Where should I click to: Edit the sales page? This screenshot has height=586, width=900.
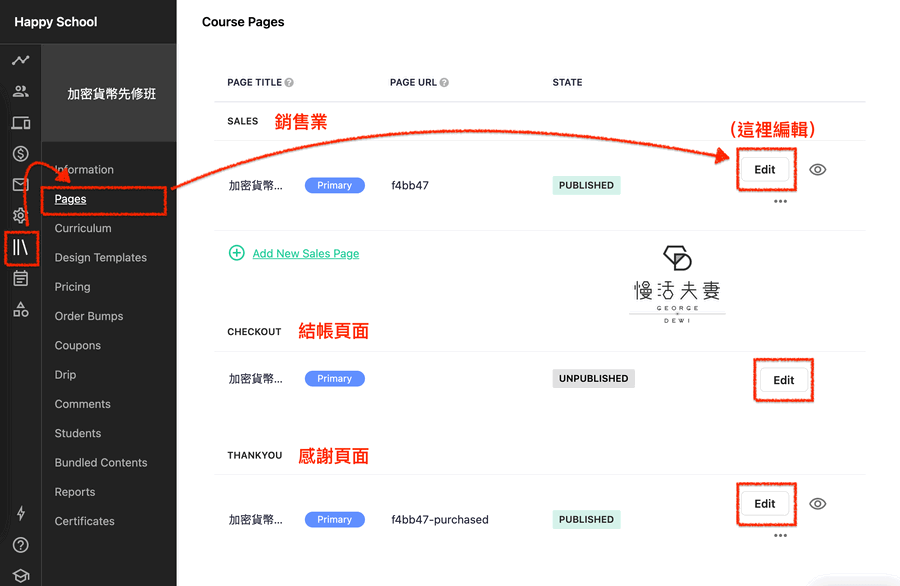[765, 170]
